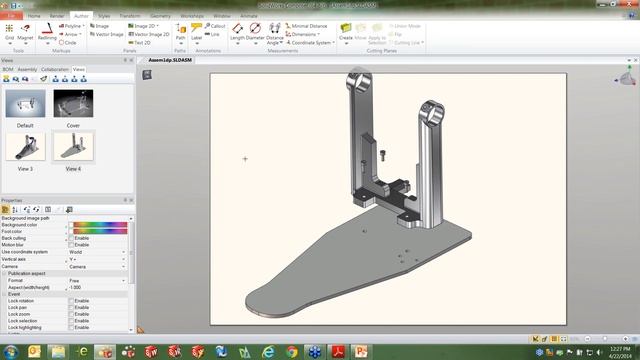This screenshot has height=360, width=640.
Task: Select the View 3 thumbnail
Action: [25, 147]
